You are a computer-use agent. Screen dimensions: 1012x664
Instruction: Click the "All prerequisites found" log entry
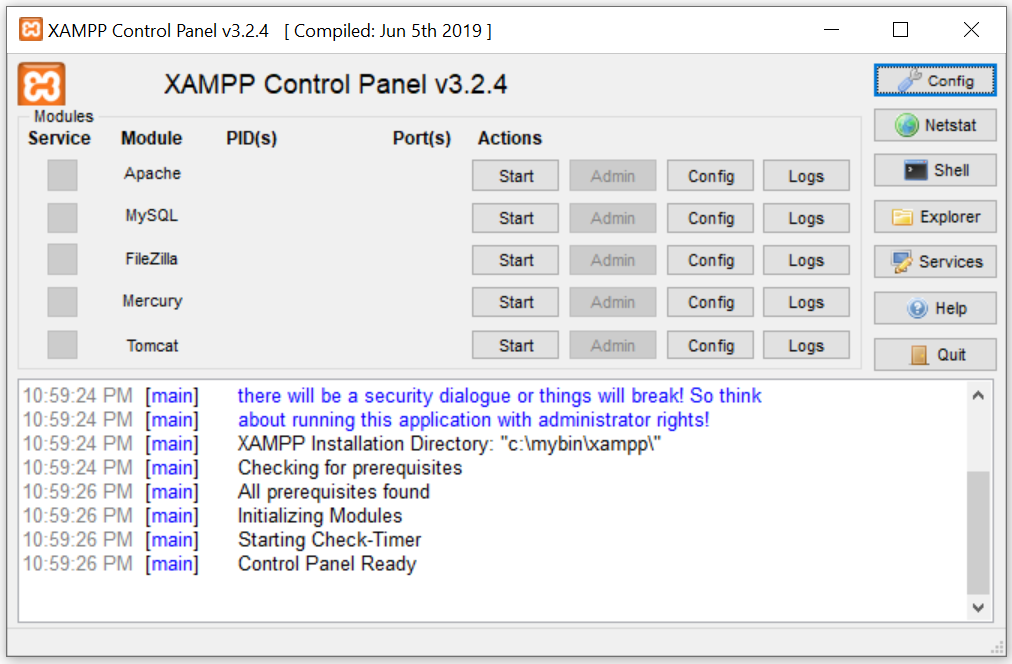pos(333,492)
